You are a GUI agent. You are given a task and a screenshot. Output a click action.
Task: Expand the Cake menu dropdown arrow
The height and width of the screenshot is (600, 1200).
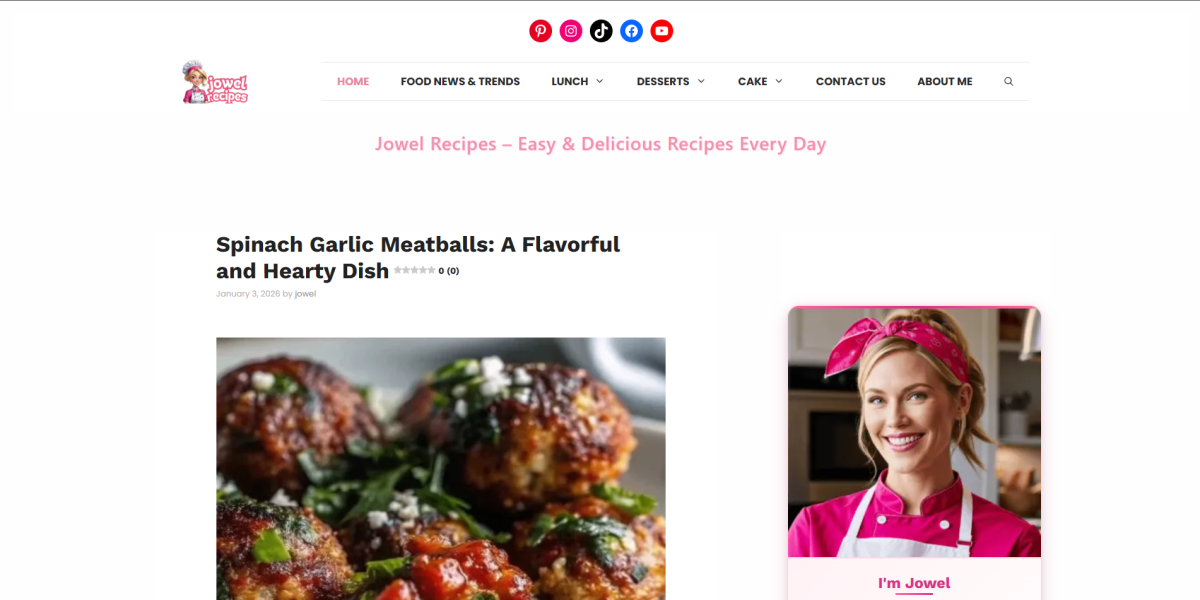pos(779,82)
